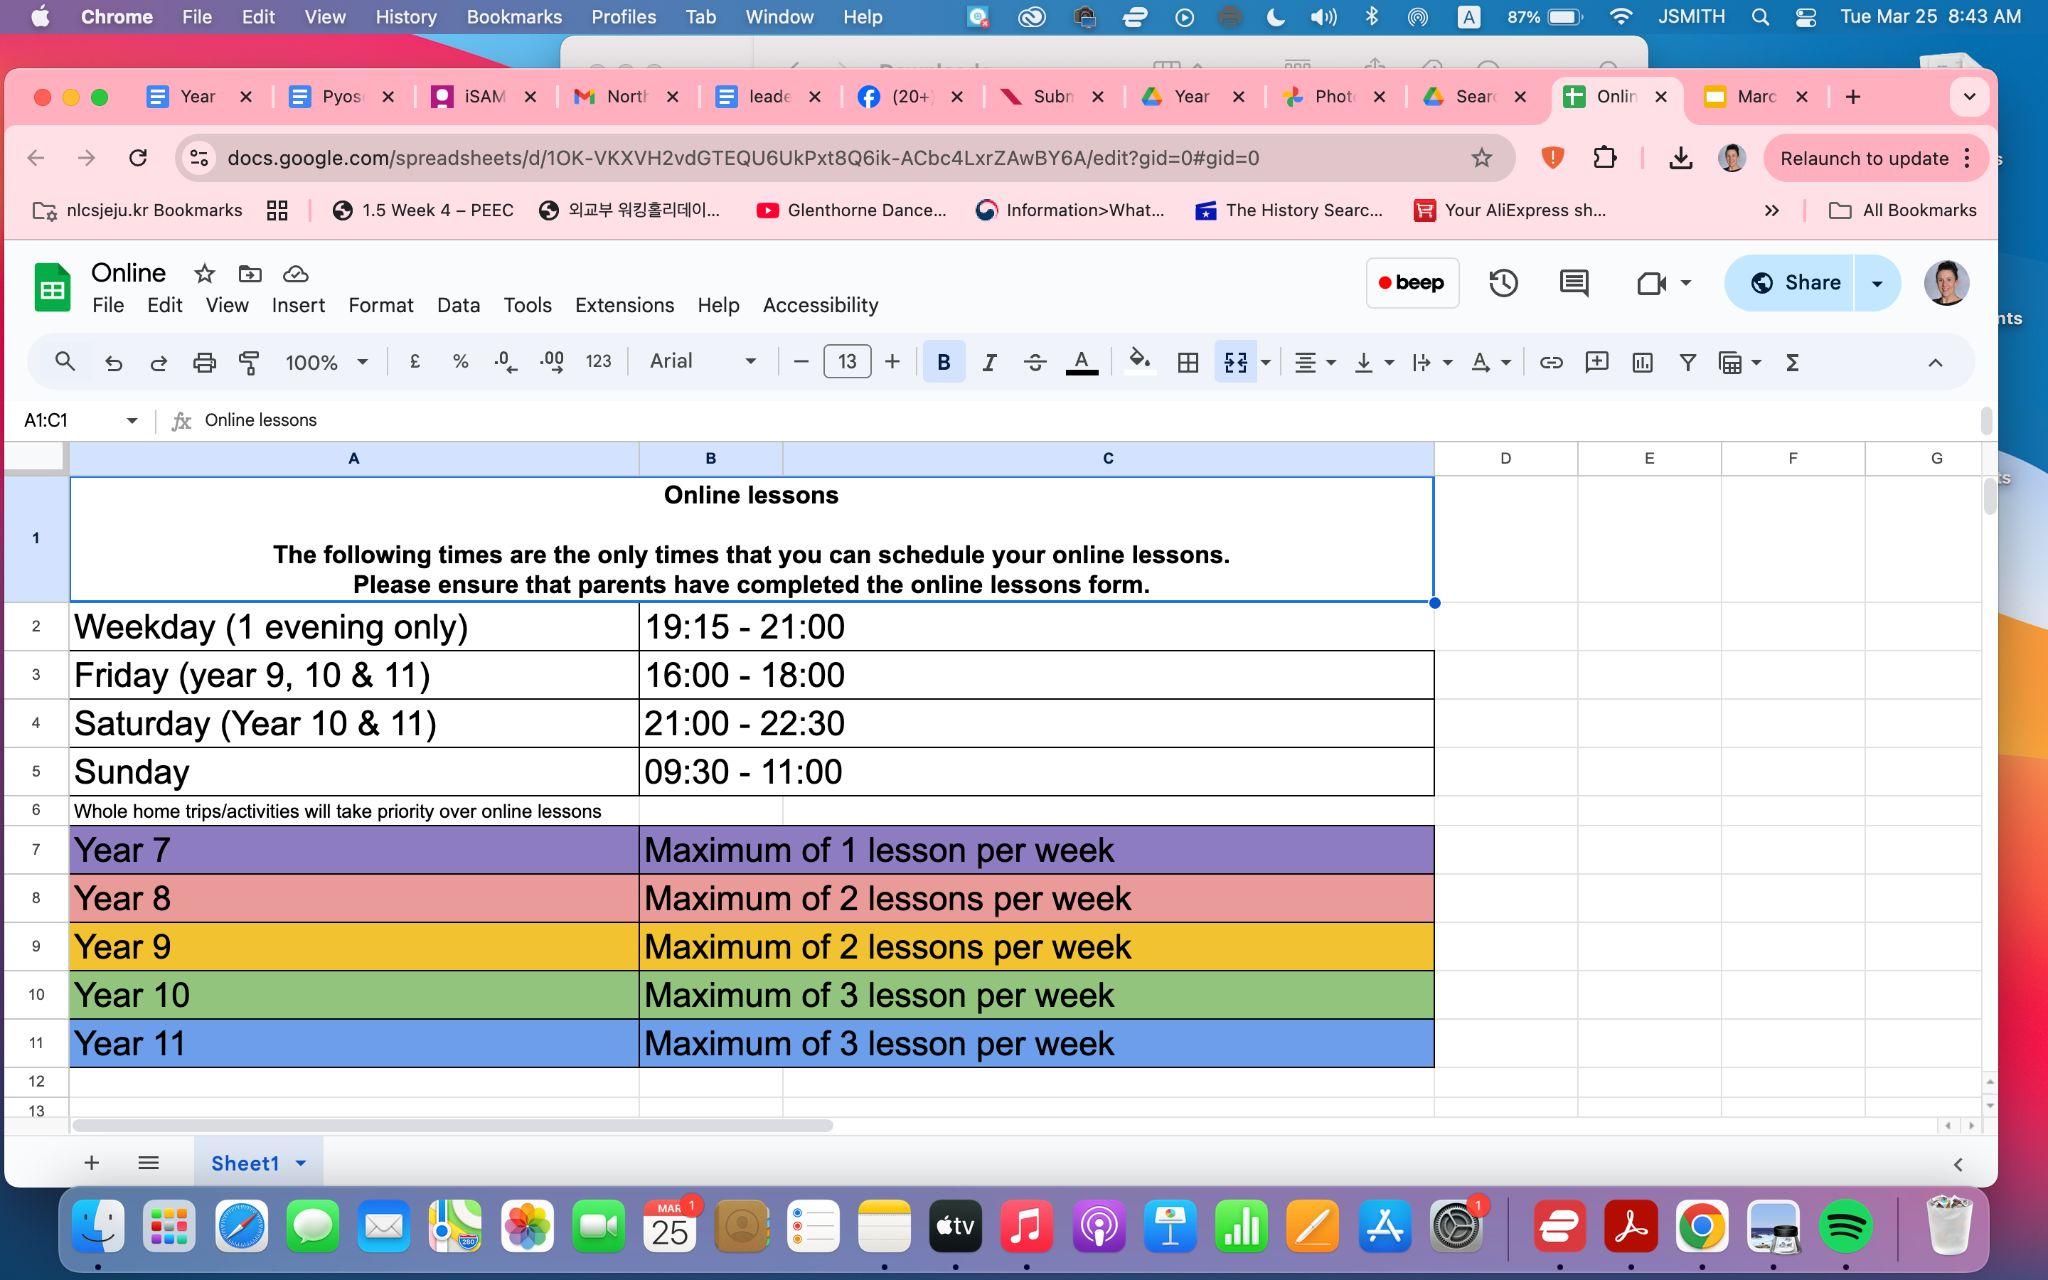Toggle italic formatting
The image size is (2048, 1280).
click(x=989, y=362)
